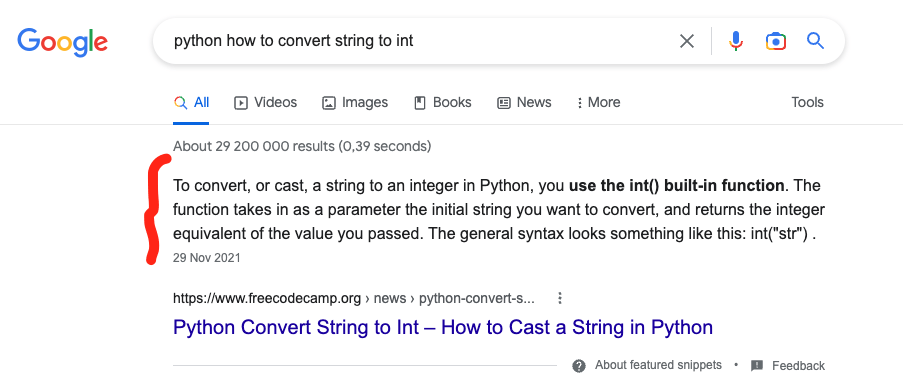Screen dimensions: 903x390
Task: Open the three-dot menu next to freecodecamp URL
Action: pos(559,298)
